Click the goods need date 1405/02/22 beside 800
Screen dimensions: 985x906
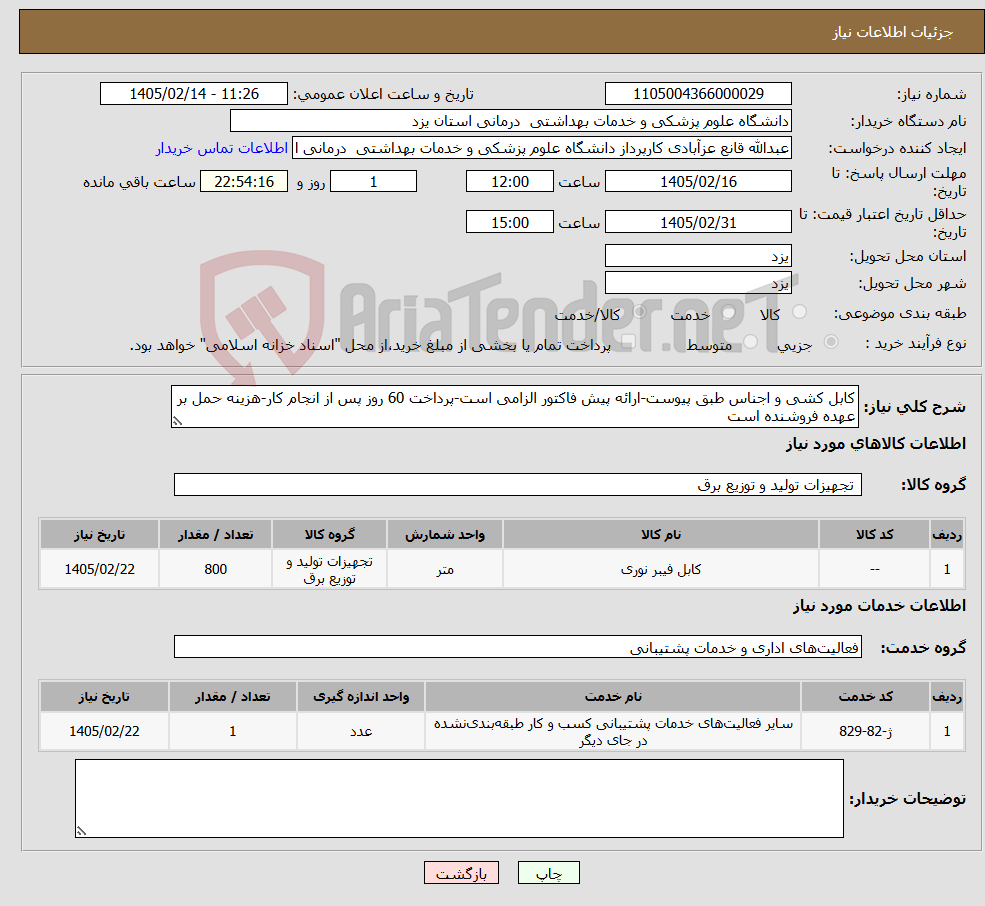(x=99, y=569)
